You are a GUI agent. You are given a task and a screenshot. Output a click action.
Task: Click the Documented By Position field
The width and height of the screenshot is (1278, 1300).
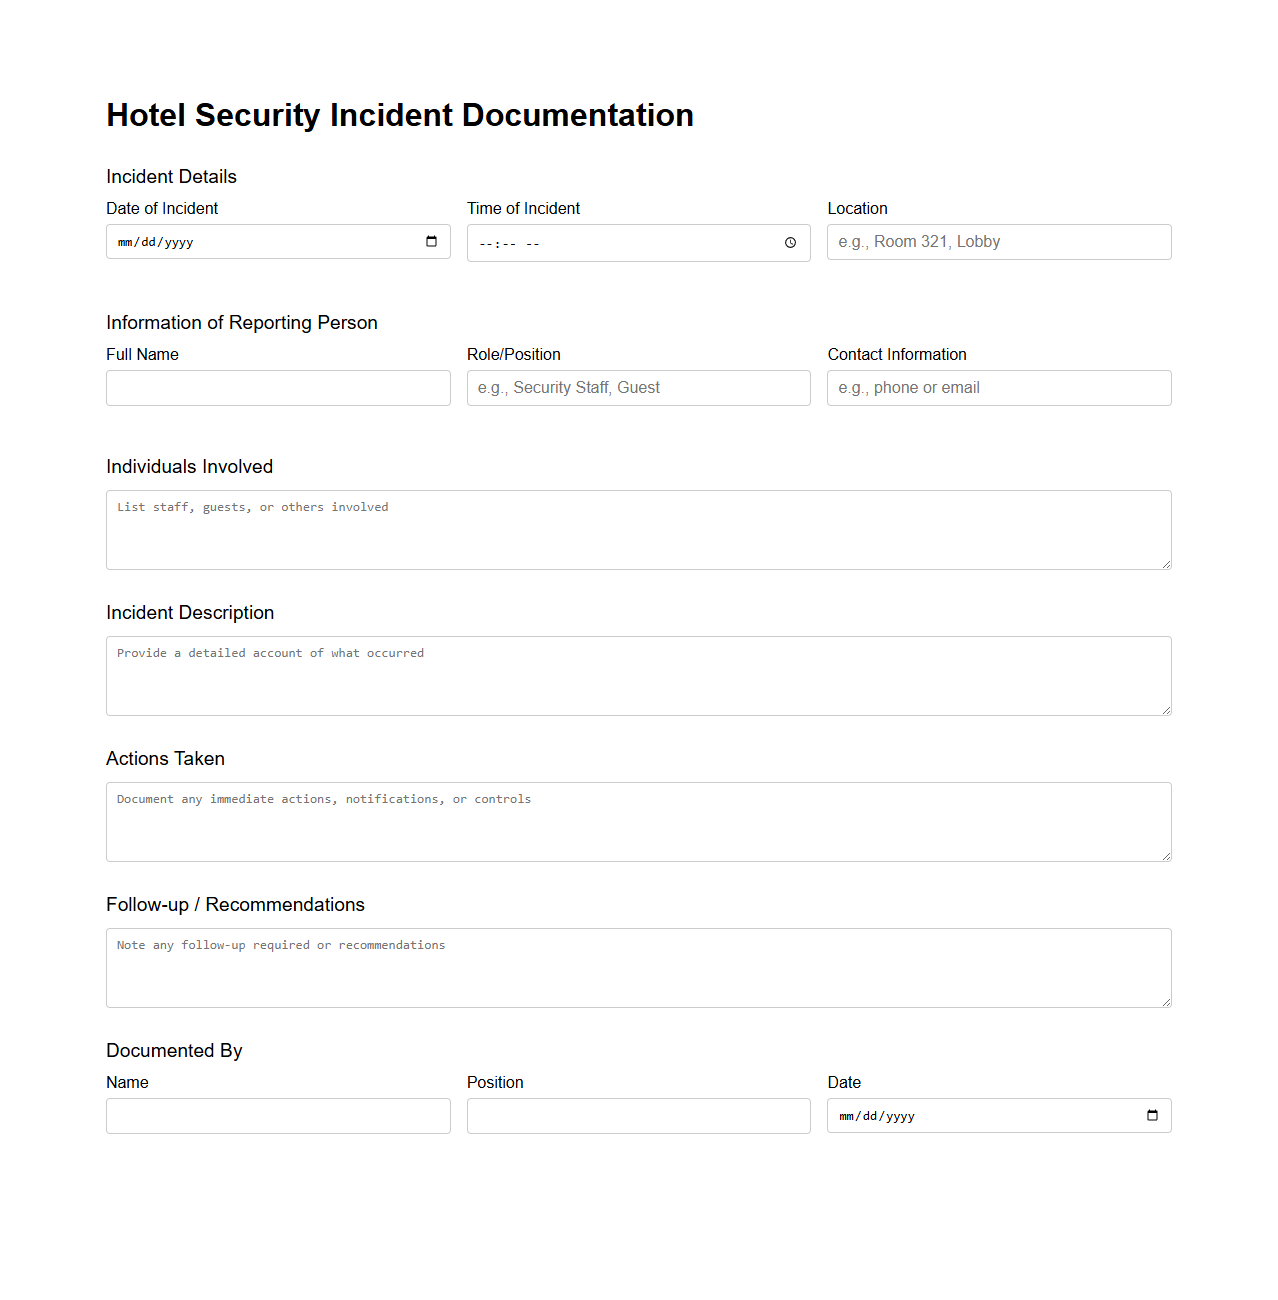638,1115
